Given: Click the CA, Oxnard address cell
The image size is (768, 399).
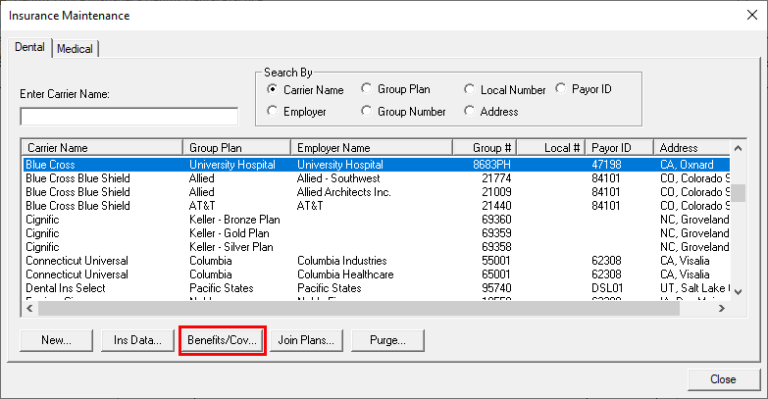Looking at the screenshot, I should 687,164.
